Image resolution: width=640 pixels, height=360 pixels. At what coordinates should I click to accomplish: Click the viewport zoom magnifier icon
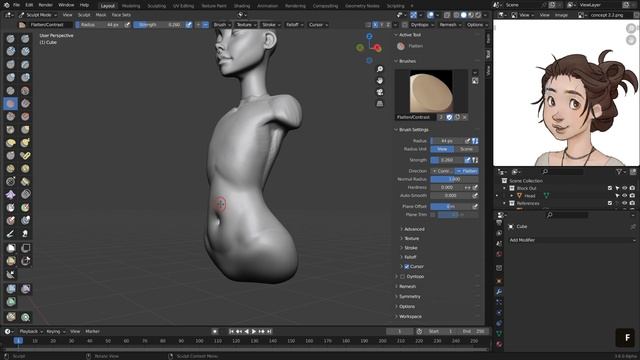point(380,69)
